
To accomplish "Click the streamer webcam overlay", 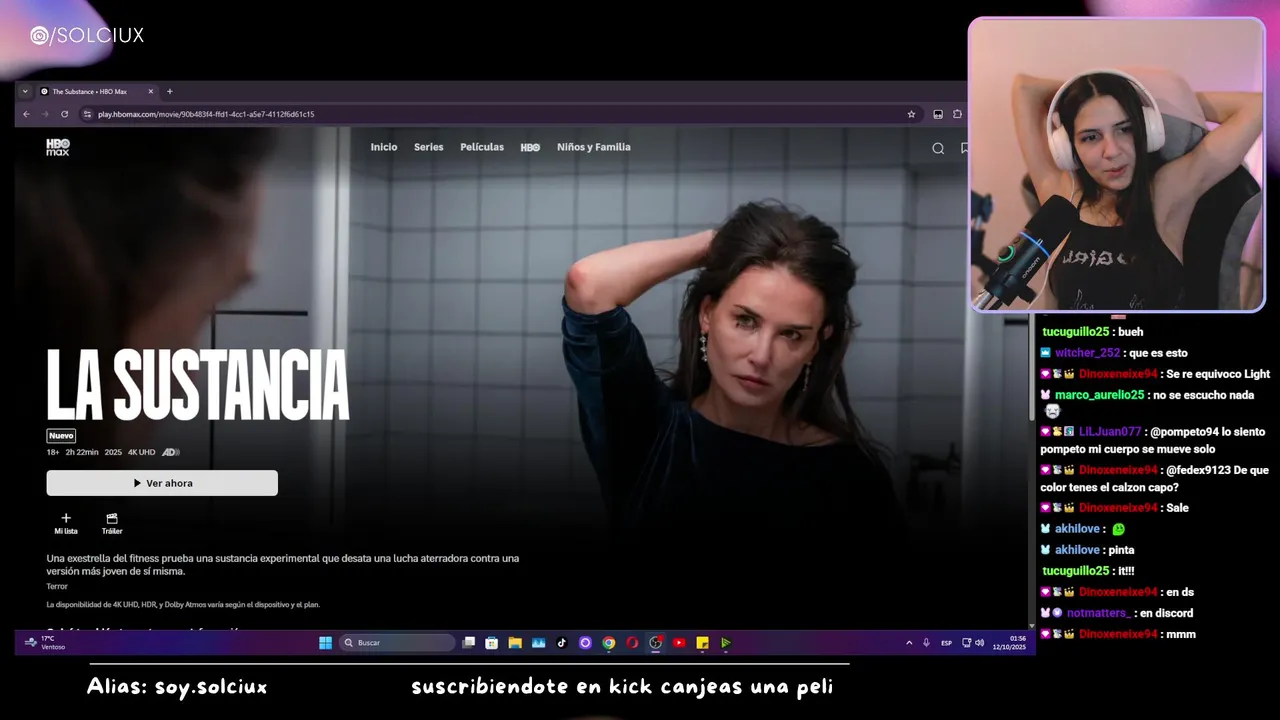I will click(1116, 164).
